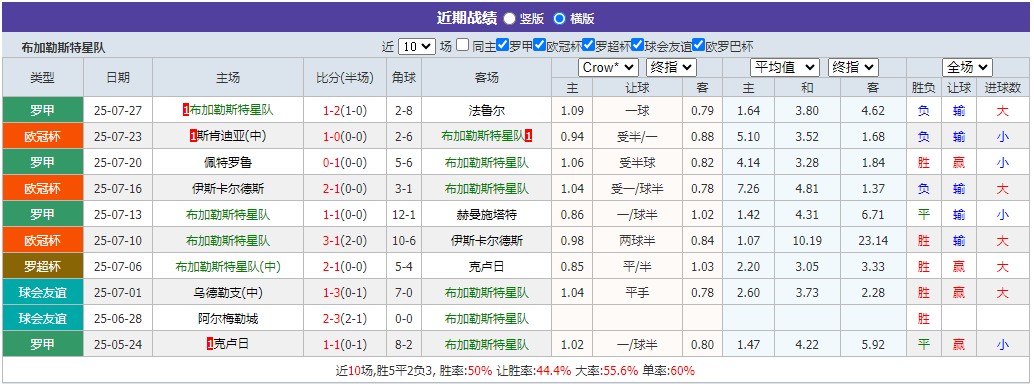Click the 7.26 home odds value
This screenshot has height=384, width=1034.
pyautogui.click(x=748, y=189)
